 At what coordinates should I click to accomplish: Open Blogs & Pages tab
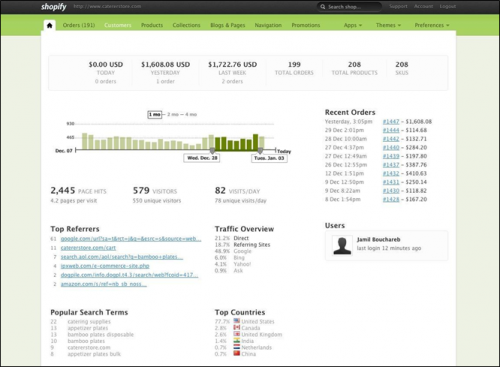click(228, 25)
